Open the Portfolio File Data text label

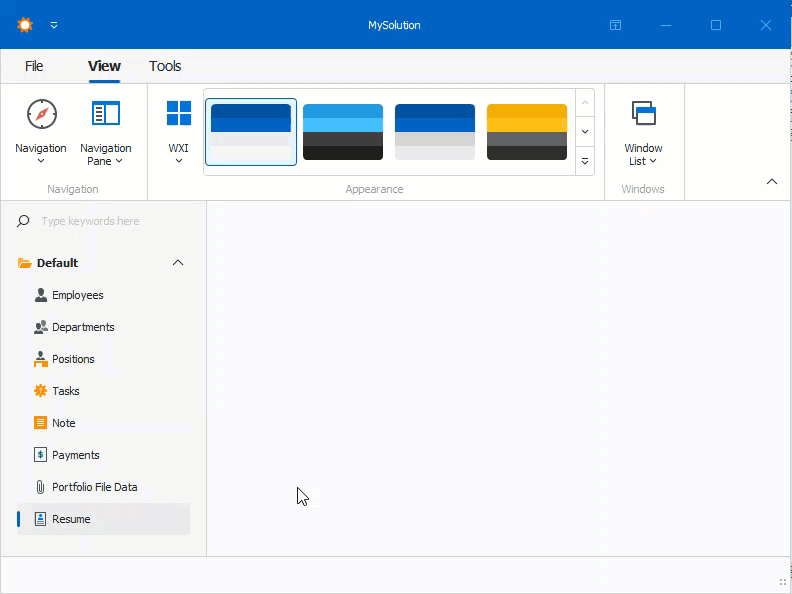tap(94, 487)
